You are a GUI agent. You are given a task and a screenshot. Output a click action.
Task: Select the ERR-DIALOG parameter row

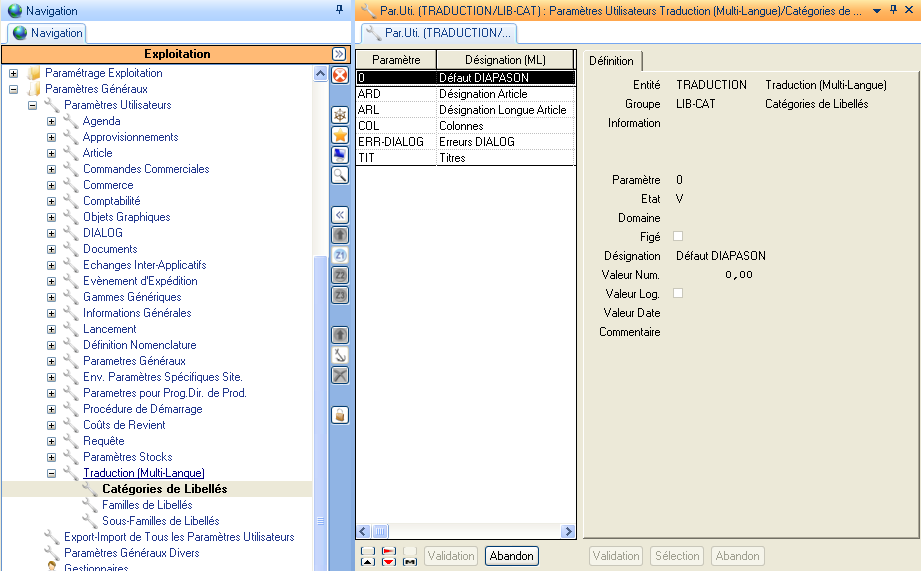396,142
